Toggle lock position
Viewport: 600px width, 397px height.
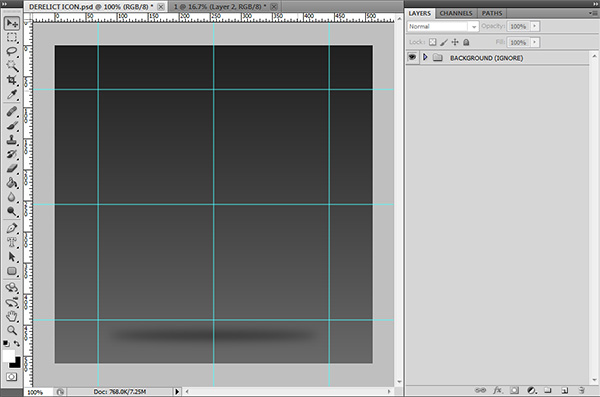click(x=455, y=42)
